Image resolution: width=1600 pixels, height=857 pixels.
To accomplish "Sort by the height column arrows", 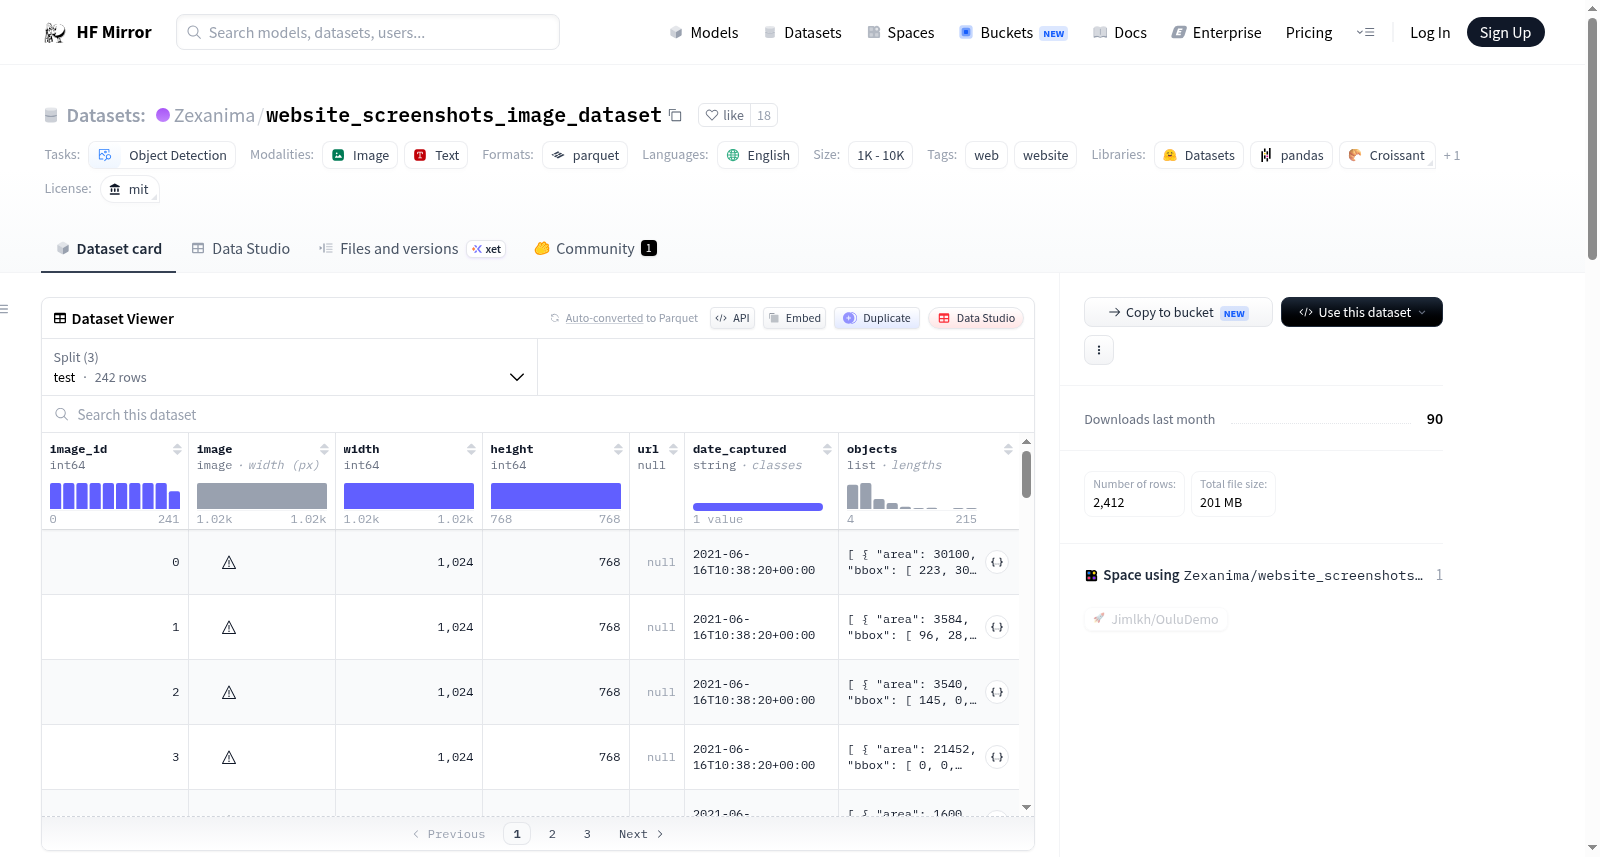I will [618, 449].
